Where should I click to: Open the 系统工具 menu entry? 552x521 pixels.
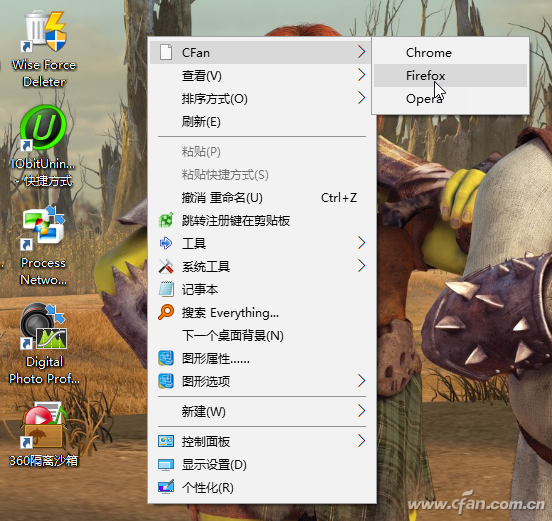262,266
